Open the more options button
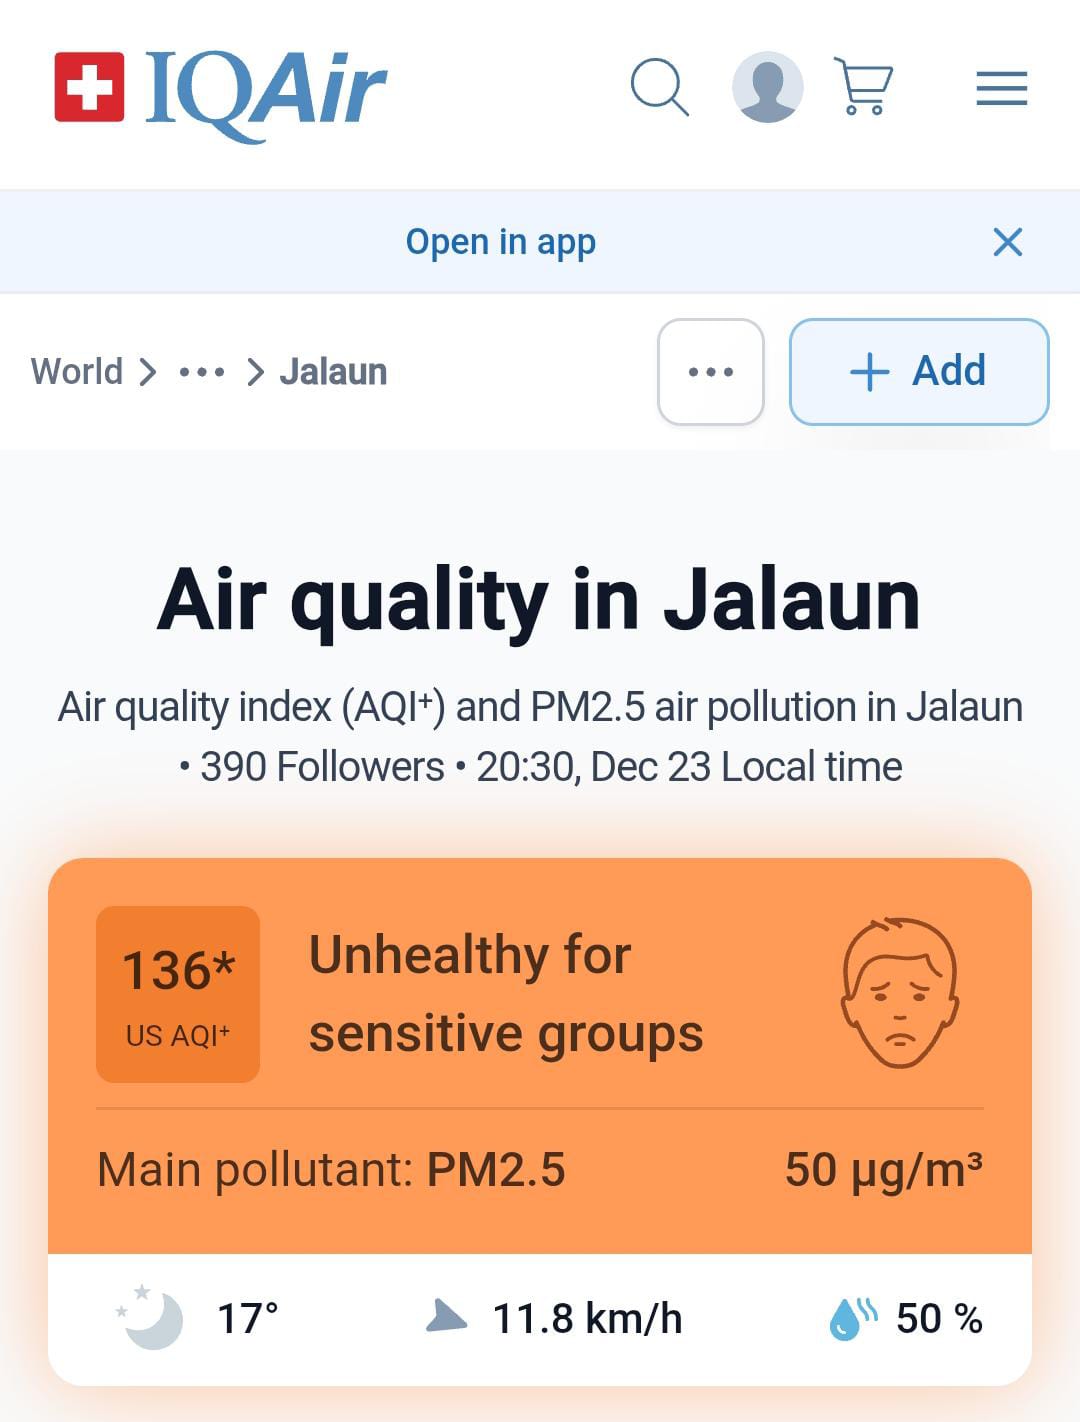Viewport: 1080px width, 1422px height. coord(711,372)
